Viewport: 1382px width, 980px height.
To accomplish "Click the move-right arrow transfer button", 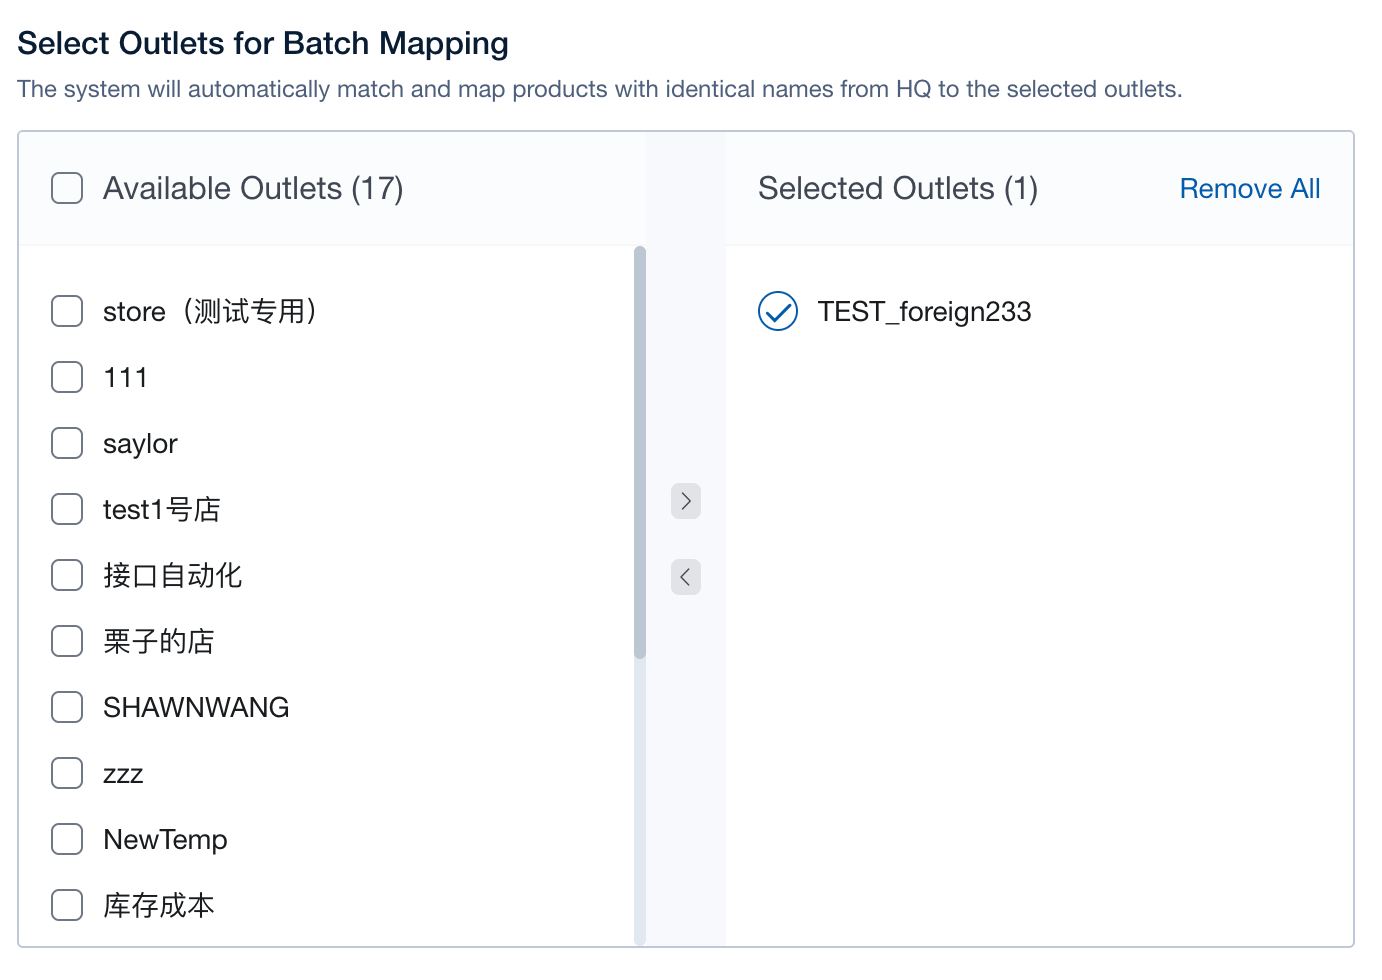I will [x=686, y=501].
